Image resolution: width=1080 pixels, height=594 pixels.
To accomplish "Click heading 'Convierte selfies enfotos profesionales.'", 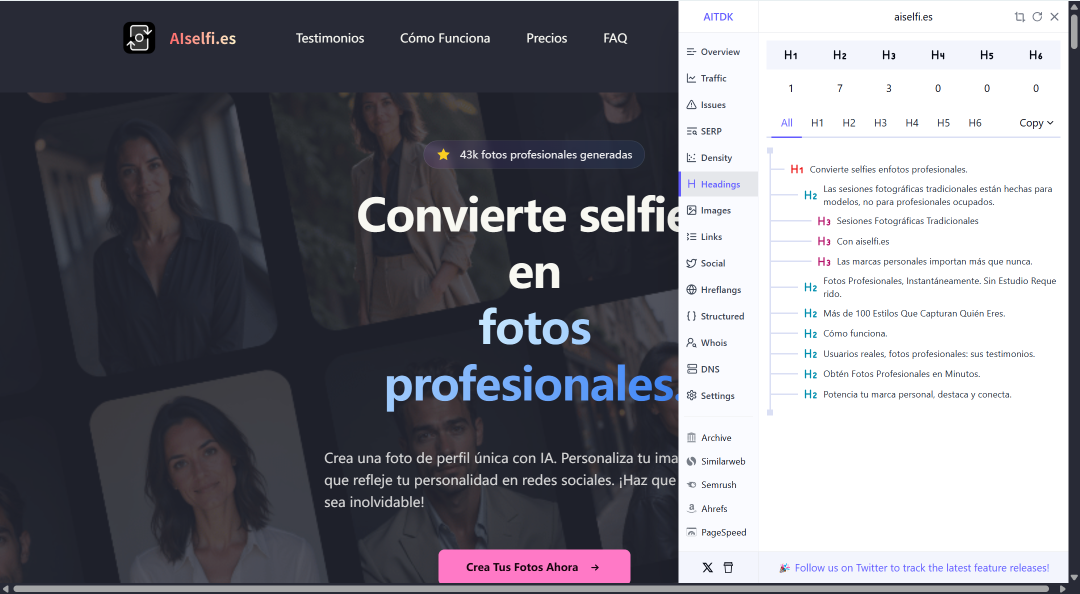I will (888, 170).
